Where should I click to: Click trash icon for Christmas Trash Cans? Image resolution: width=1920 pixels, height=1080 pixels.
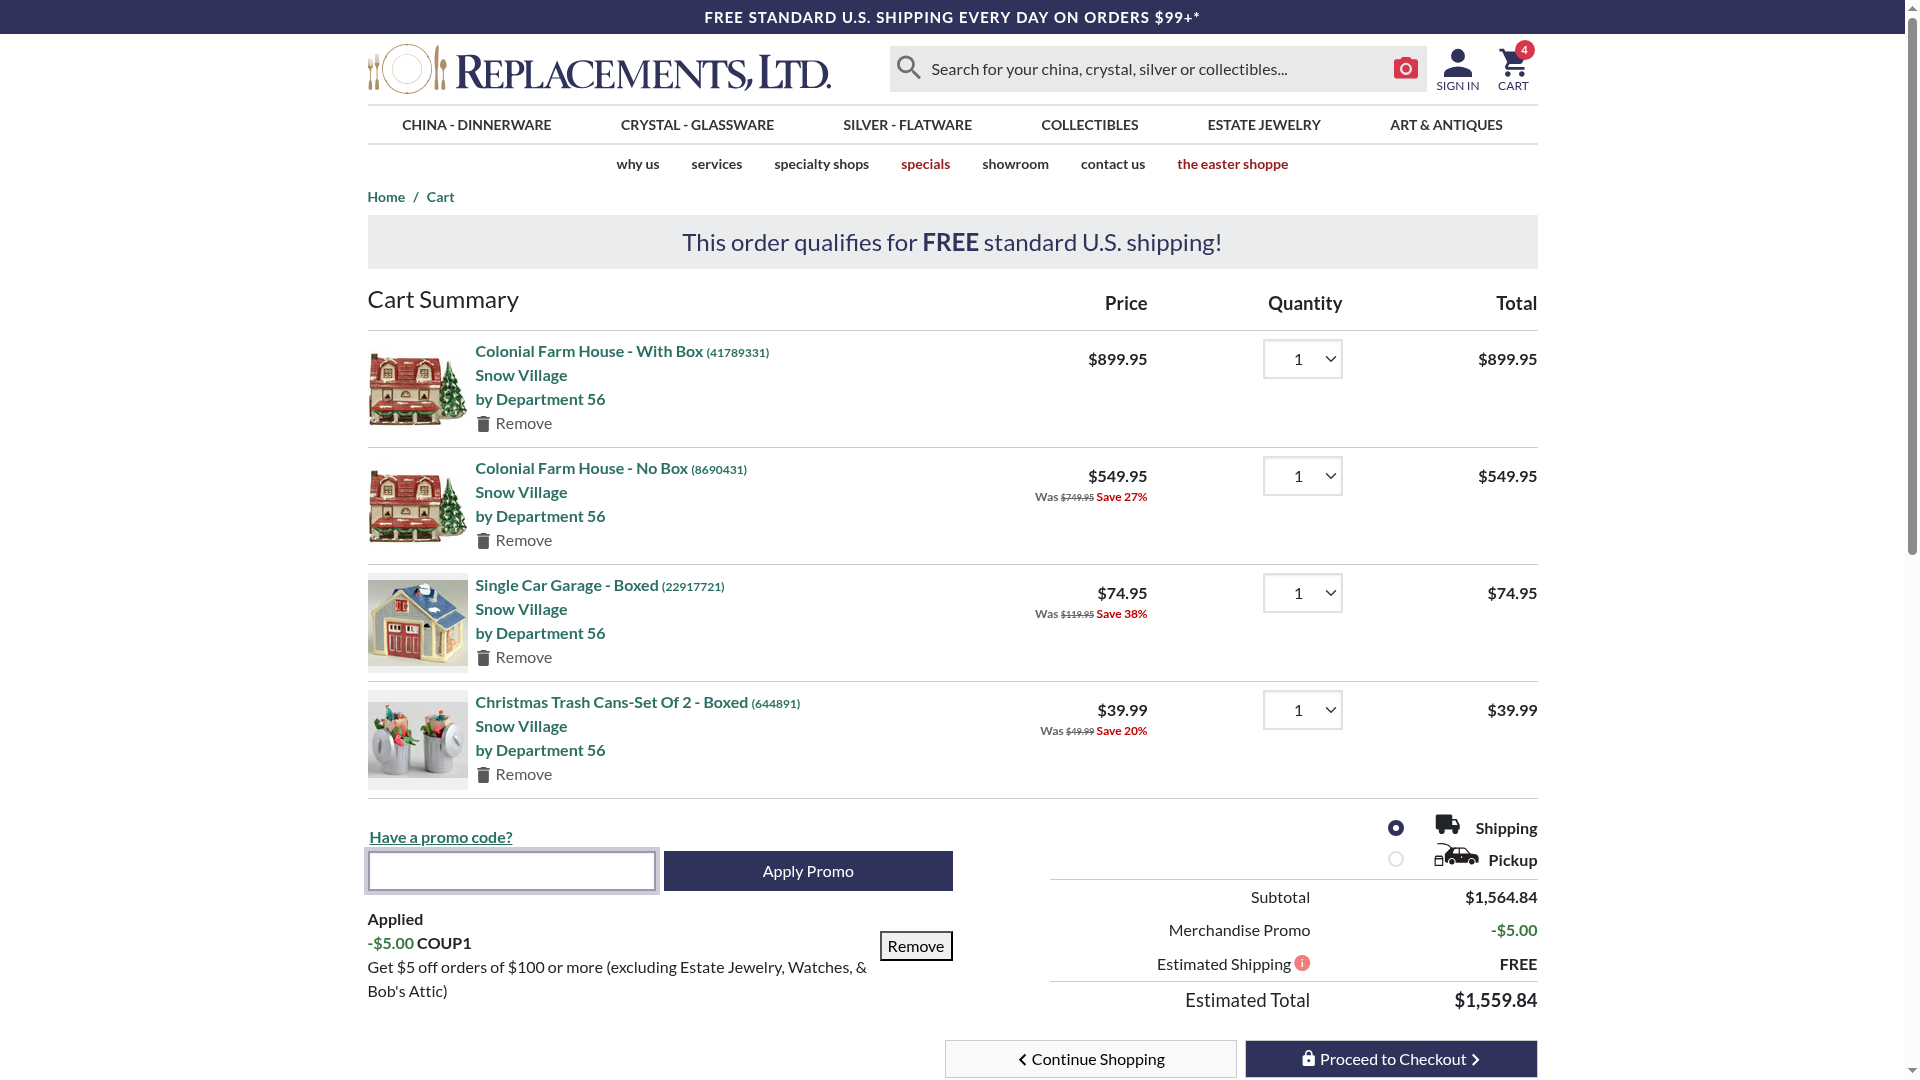pos(483,775)
